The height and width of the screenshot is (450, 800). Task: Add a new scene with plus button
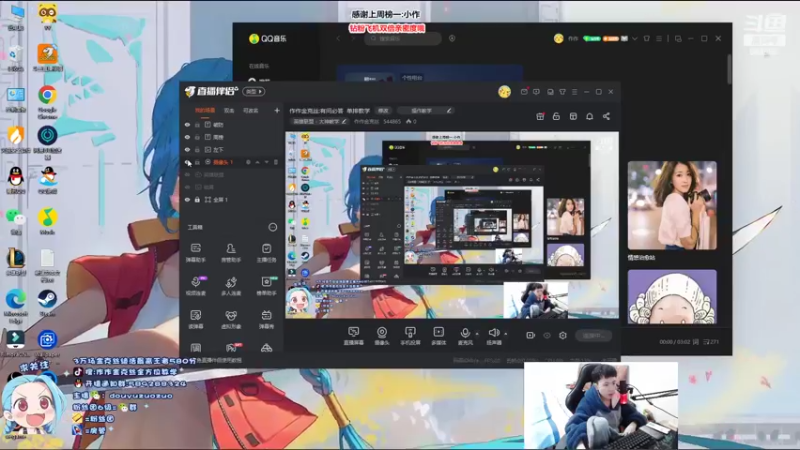pyautogui.click(x=277, y=110)
